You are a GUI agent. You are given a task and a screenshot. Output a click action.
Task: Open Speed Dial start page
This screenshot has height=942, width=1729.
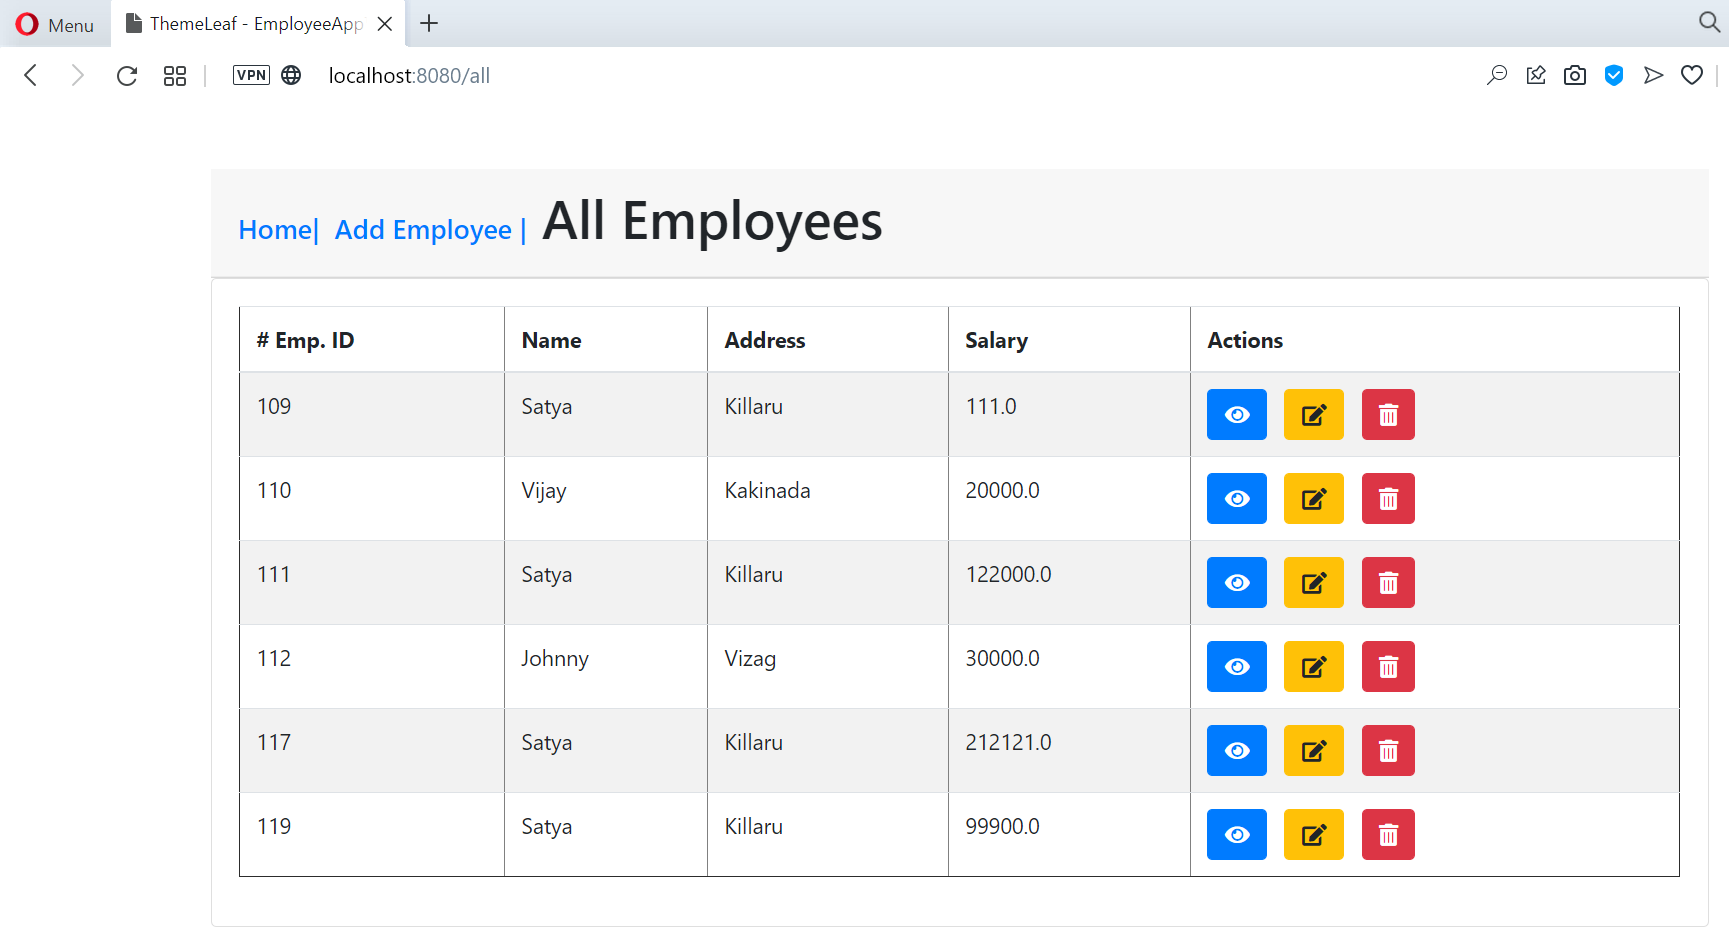175,76
